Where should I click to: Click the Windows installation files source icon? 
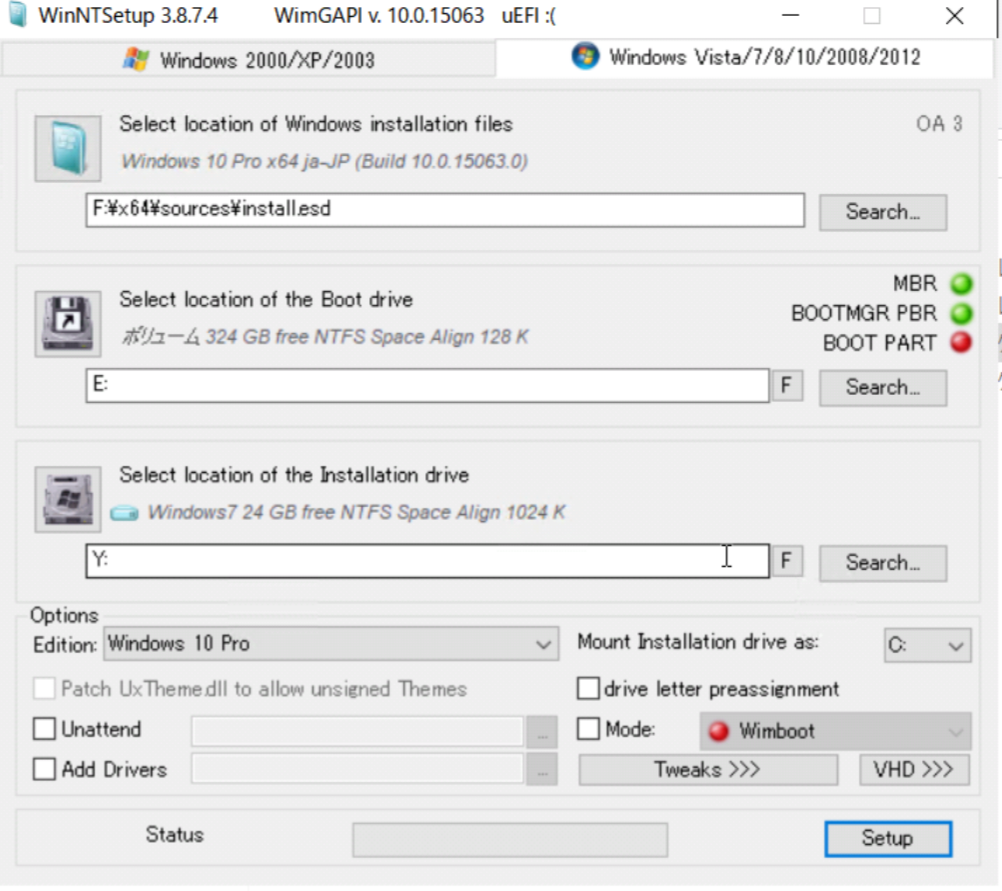[68, 148]
